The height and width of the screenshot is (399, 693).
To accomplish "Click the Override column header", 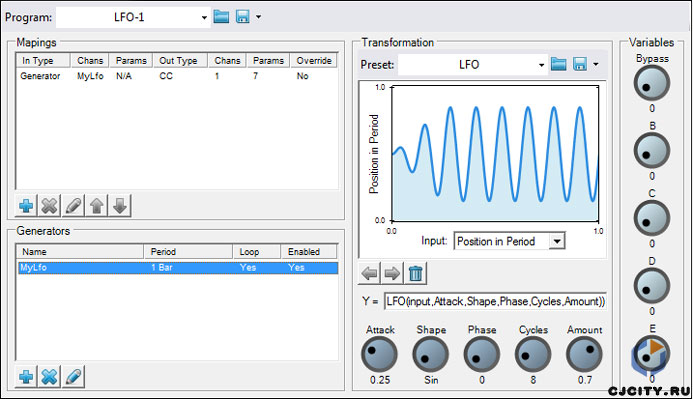I will click(314, 61).
